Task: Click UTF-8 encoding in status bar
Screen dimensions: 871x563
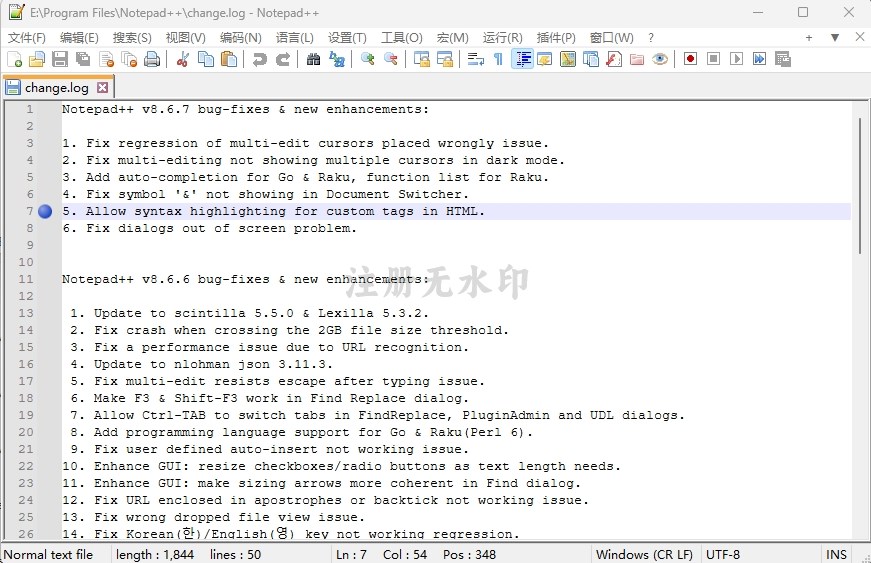Action: tap(723, 554)
